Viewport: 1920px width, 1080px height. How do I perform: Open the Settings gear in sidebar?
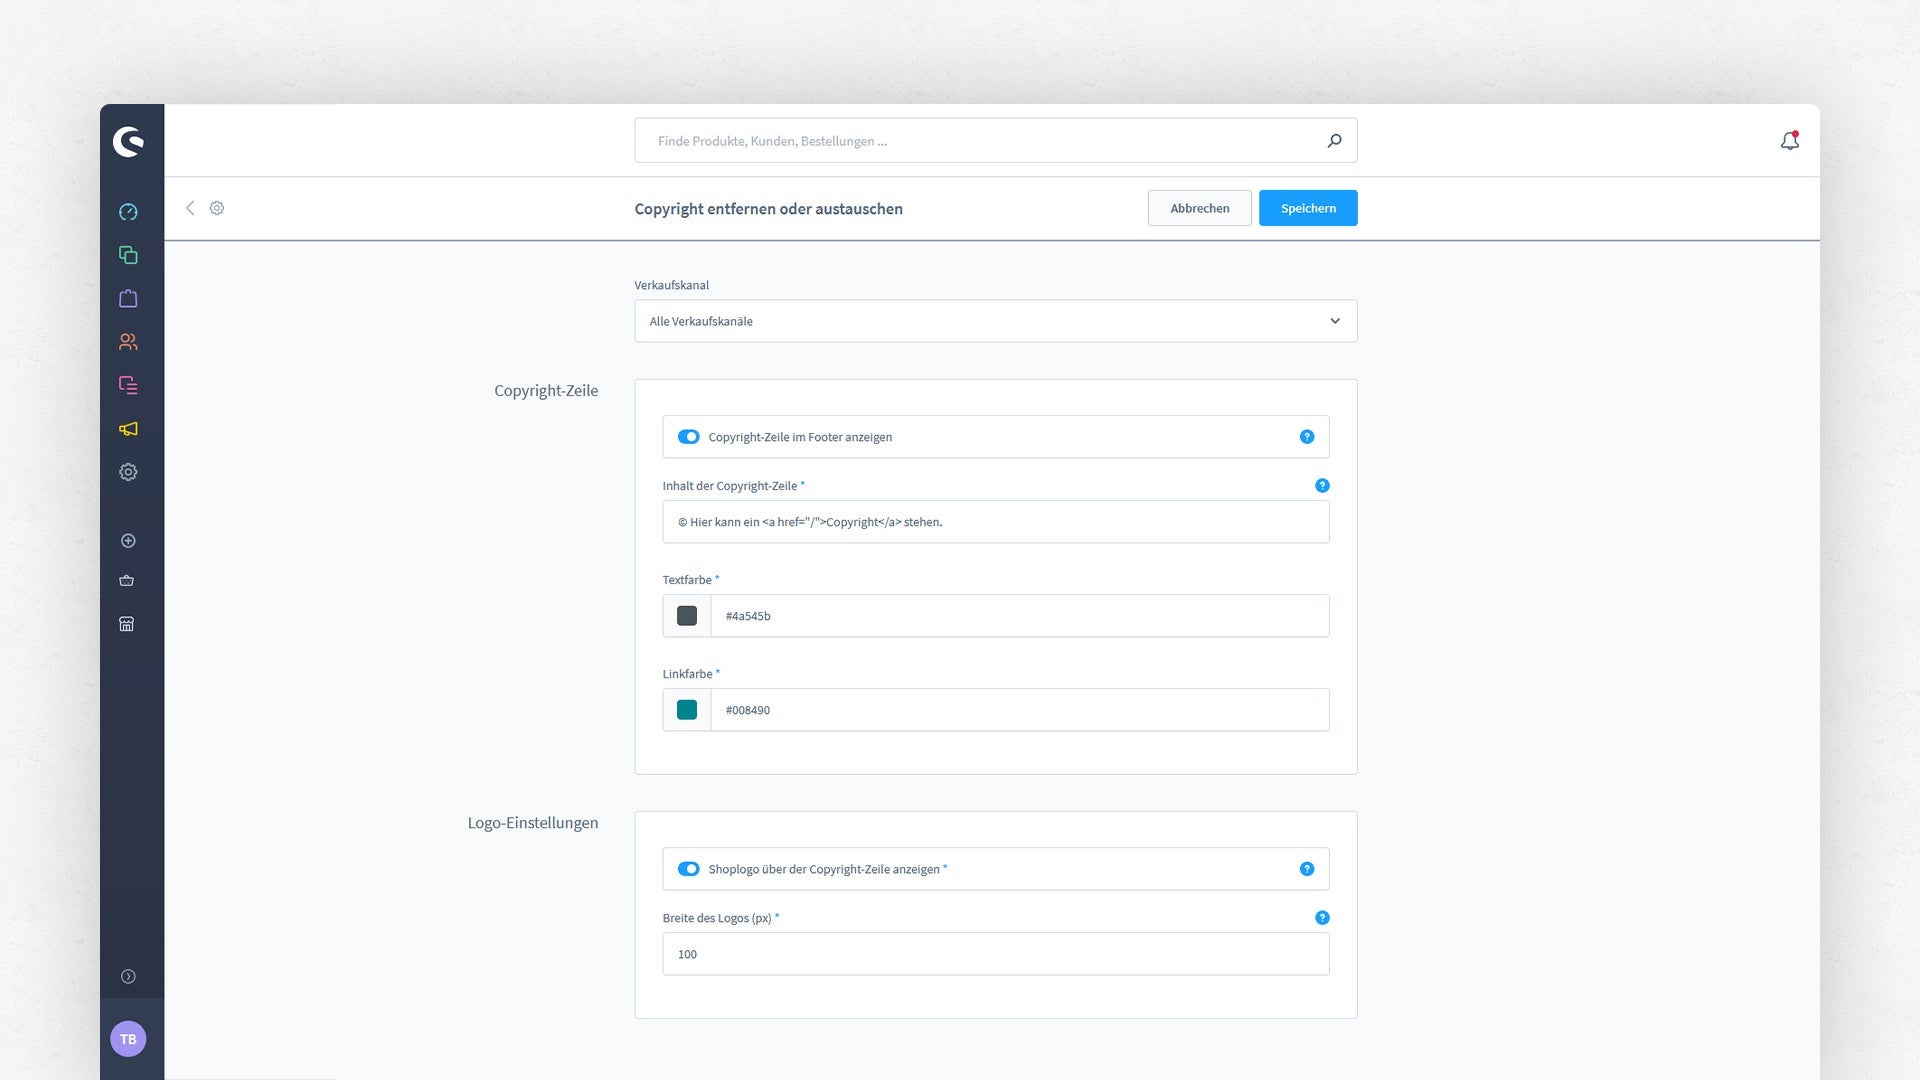click(x=128, y=472)
